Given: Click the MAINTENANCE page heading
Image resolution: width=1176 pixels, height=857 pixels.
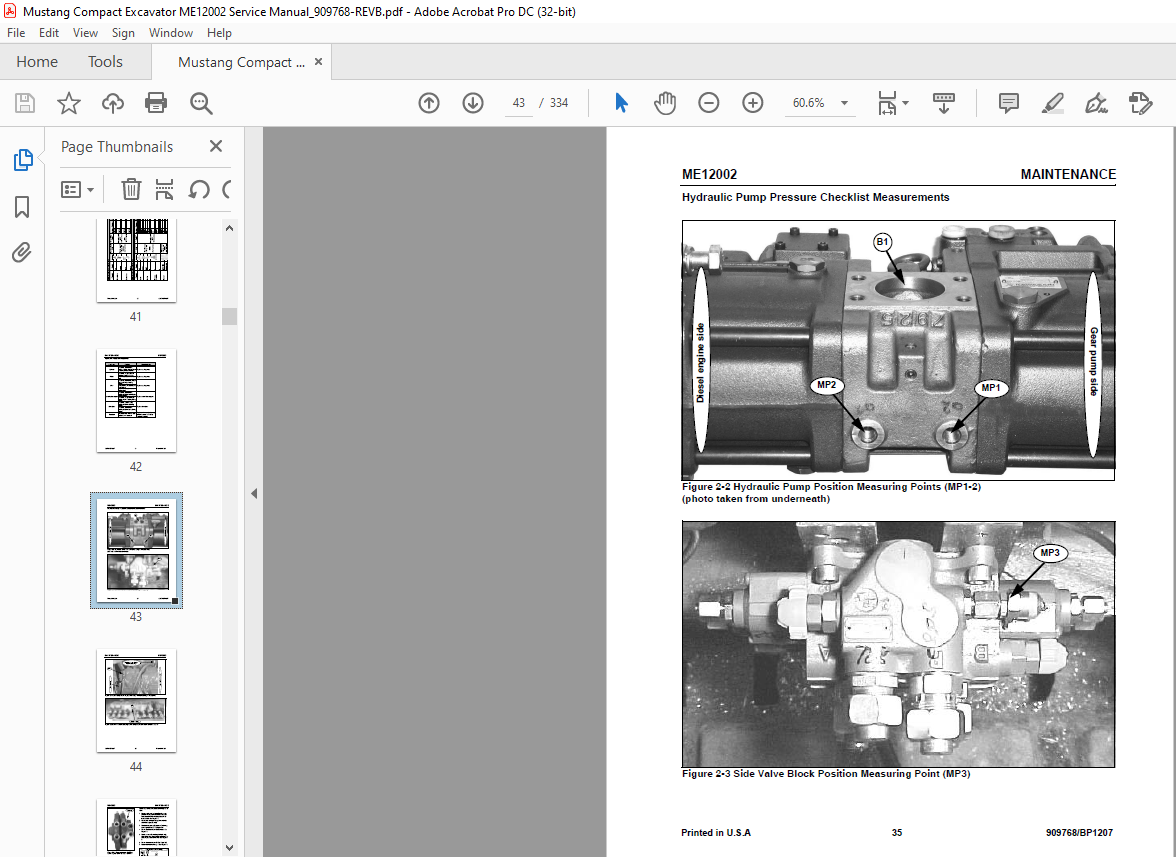Looking at the screenshot, I should 1068,174.
